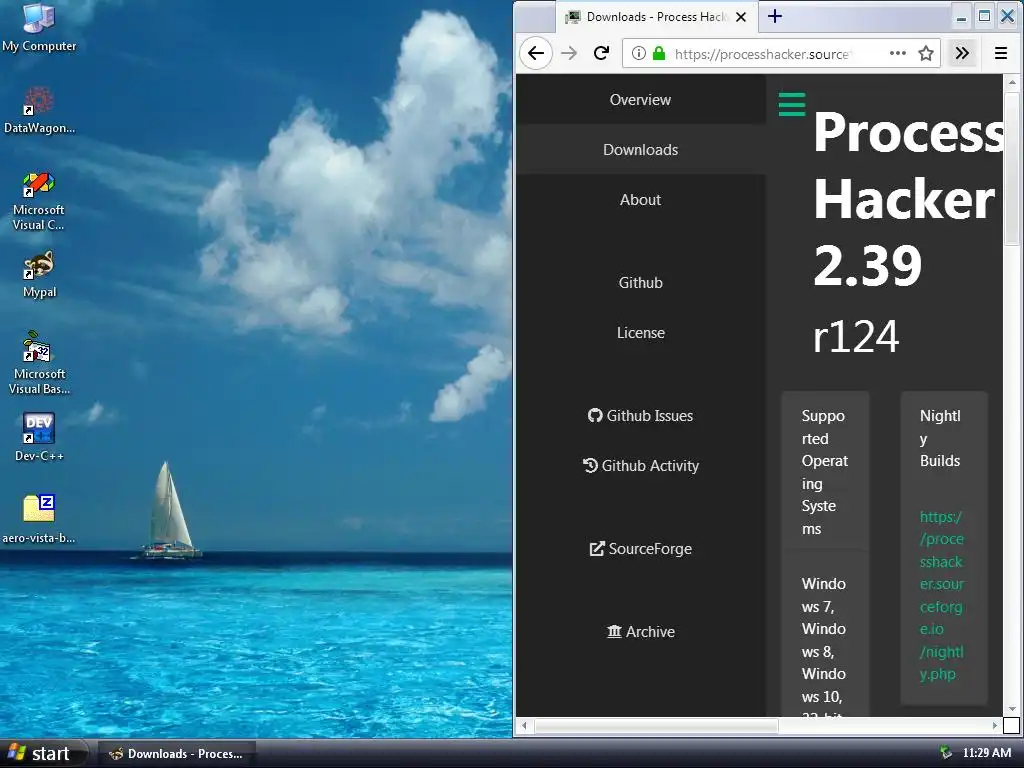Click the vertical scrollbar thumb
The width and height of the screenshot is (1024, 768).
coord(1012,168)
